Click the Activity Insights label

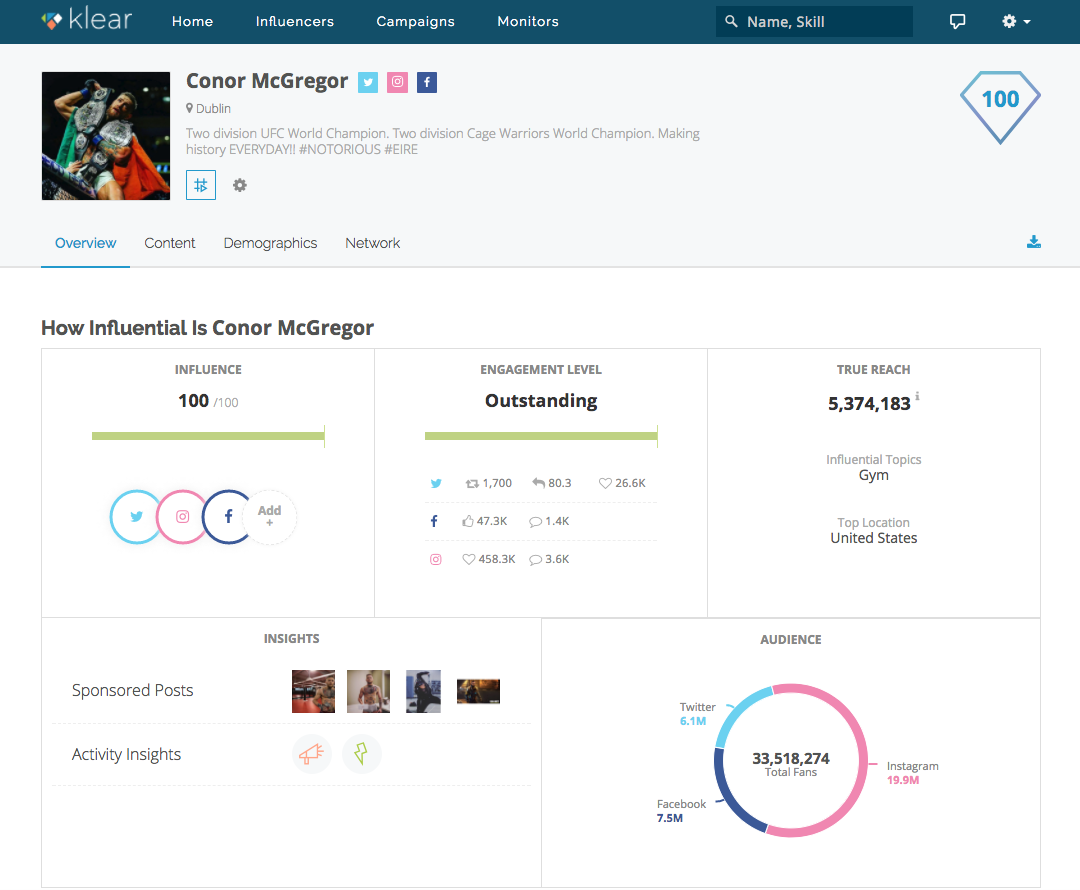[126, 754]
